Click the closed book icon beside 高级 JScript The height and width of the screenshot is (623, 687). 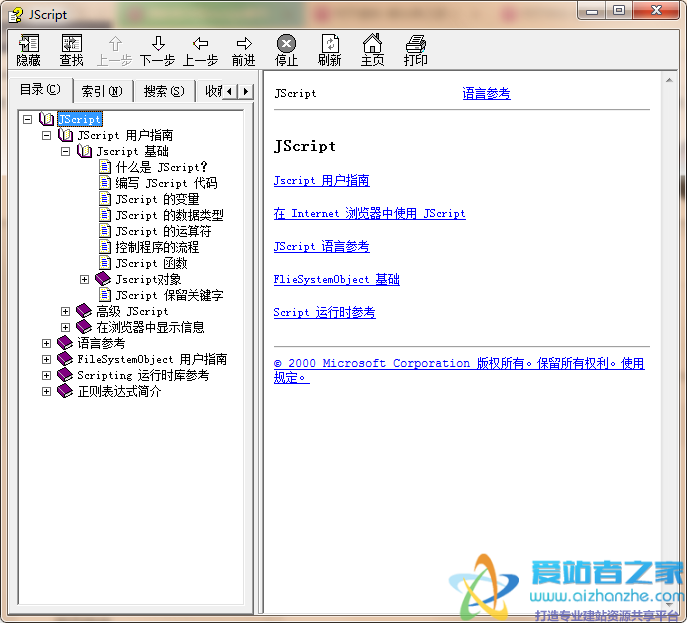(x=84, y=311)
